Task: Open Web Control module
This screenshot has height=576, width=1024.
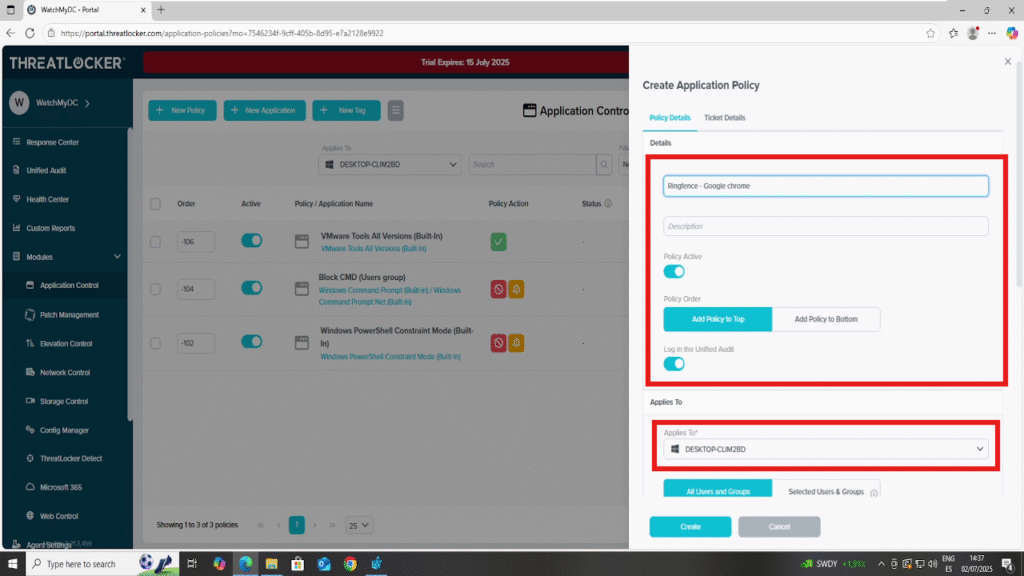Action: [59, 516]
